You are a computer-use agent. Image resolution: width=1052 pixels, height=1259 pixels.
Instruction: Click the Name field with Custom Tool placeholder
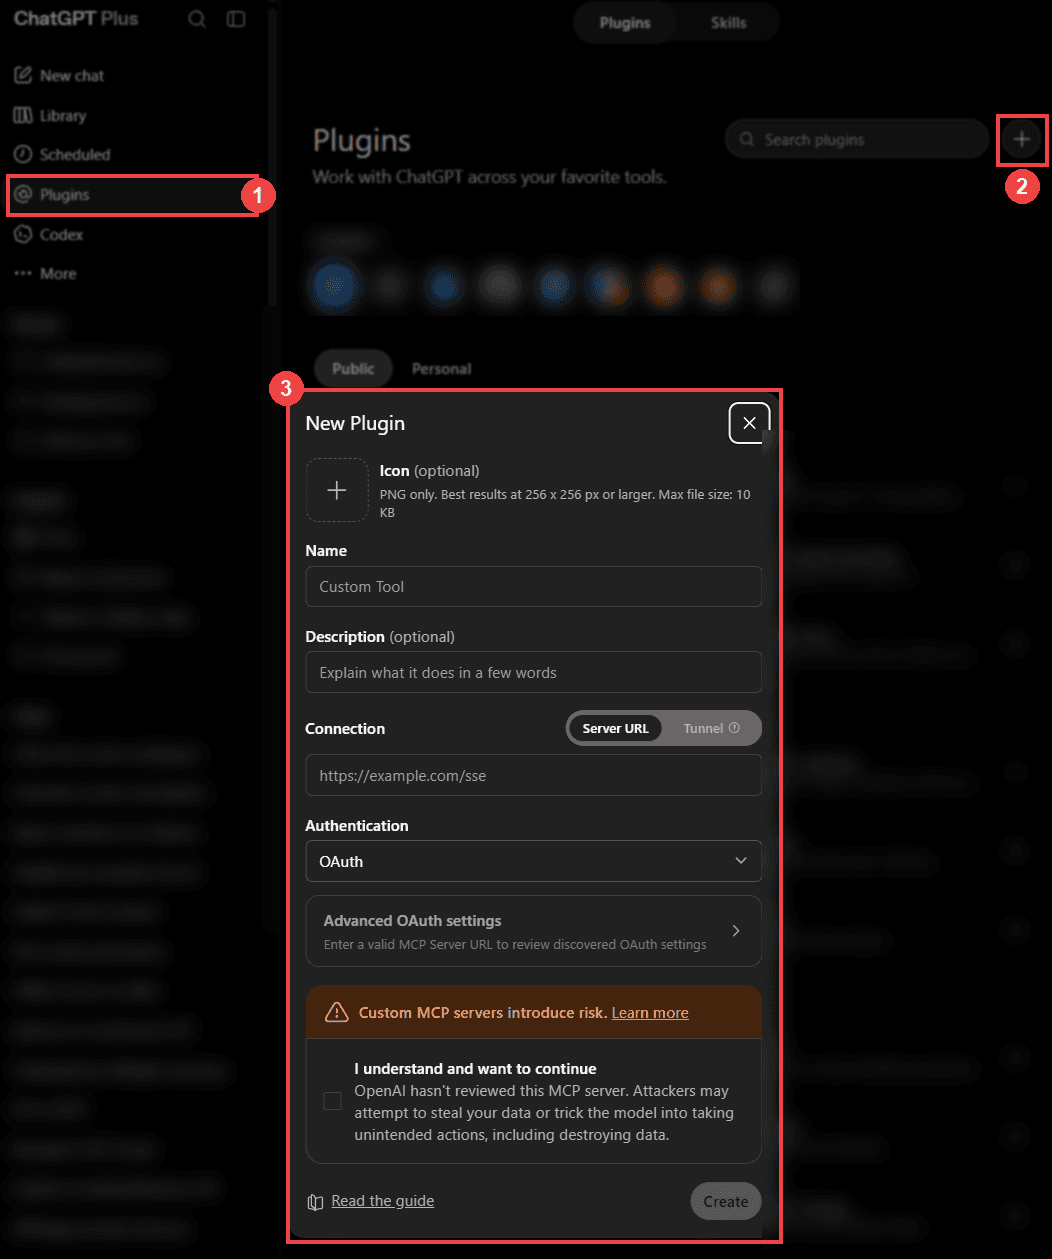pyautogui.click(x=533, y=587)
